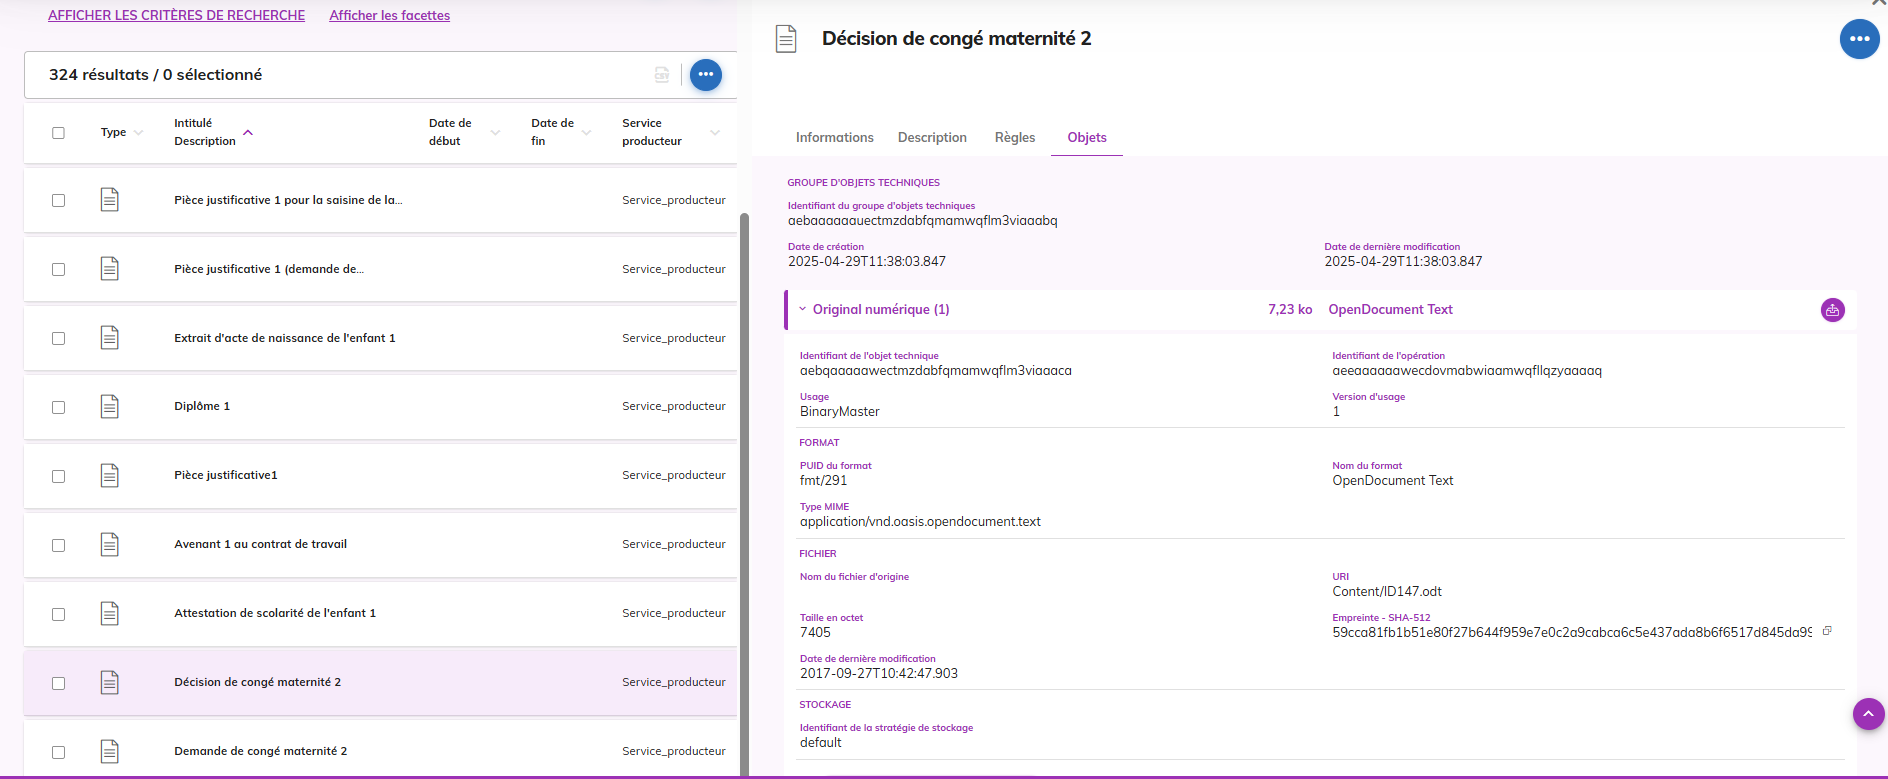
Task: Switch to the Informations tab
Action: (x=834, y=138)
